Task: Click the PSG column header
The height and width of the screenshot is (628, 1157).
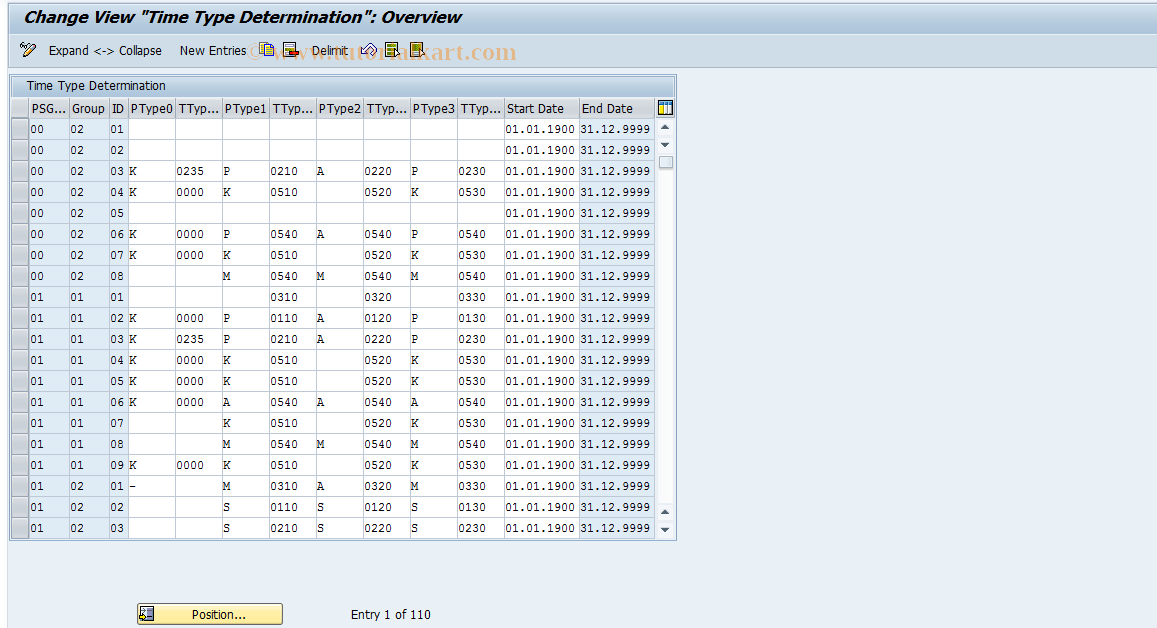Action: pyautogui.click(x=49, y=108)
